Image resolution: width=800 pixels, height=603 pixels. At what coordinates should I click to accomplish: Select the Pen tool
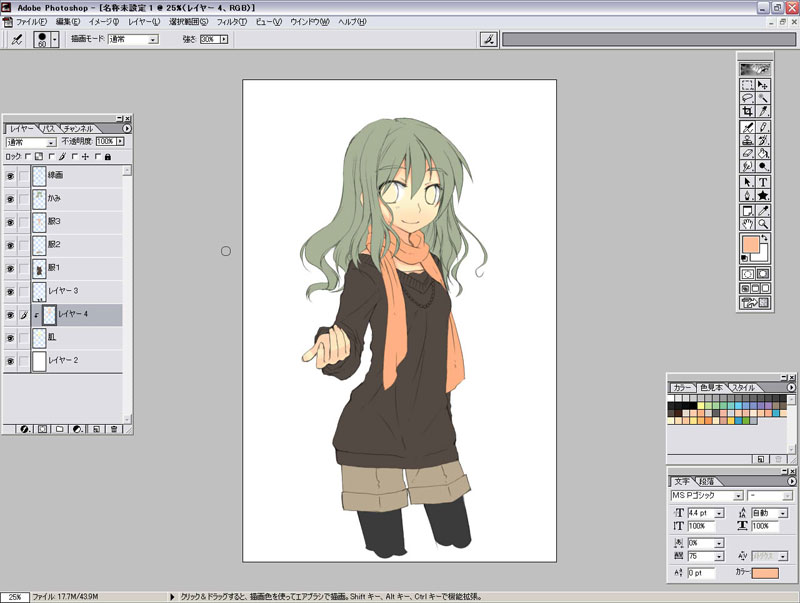pos(747,195)
